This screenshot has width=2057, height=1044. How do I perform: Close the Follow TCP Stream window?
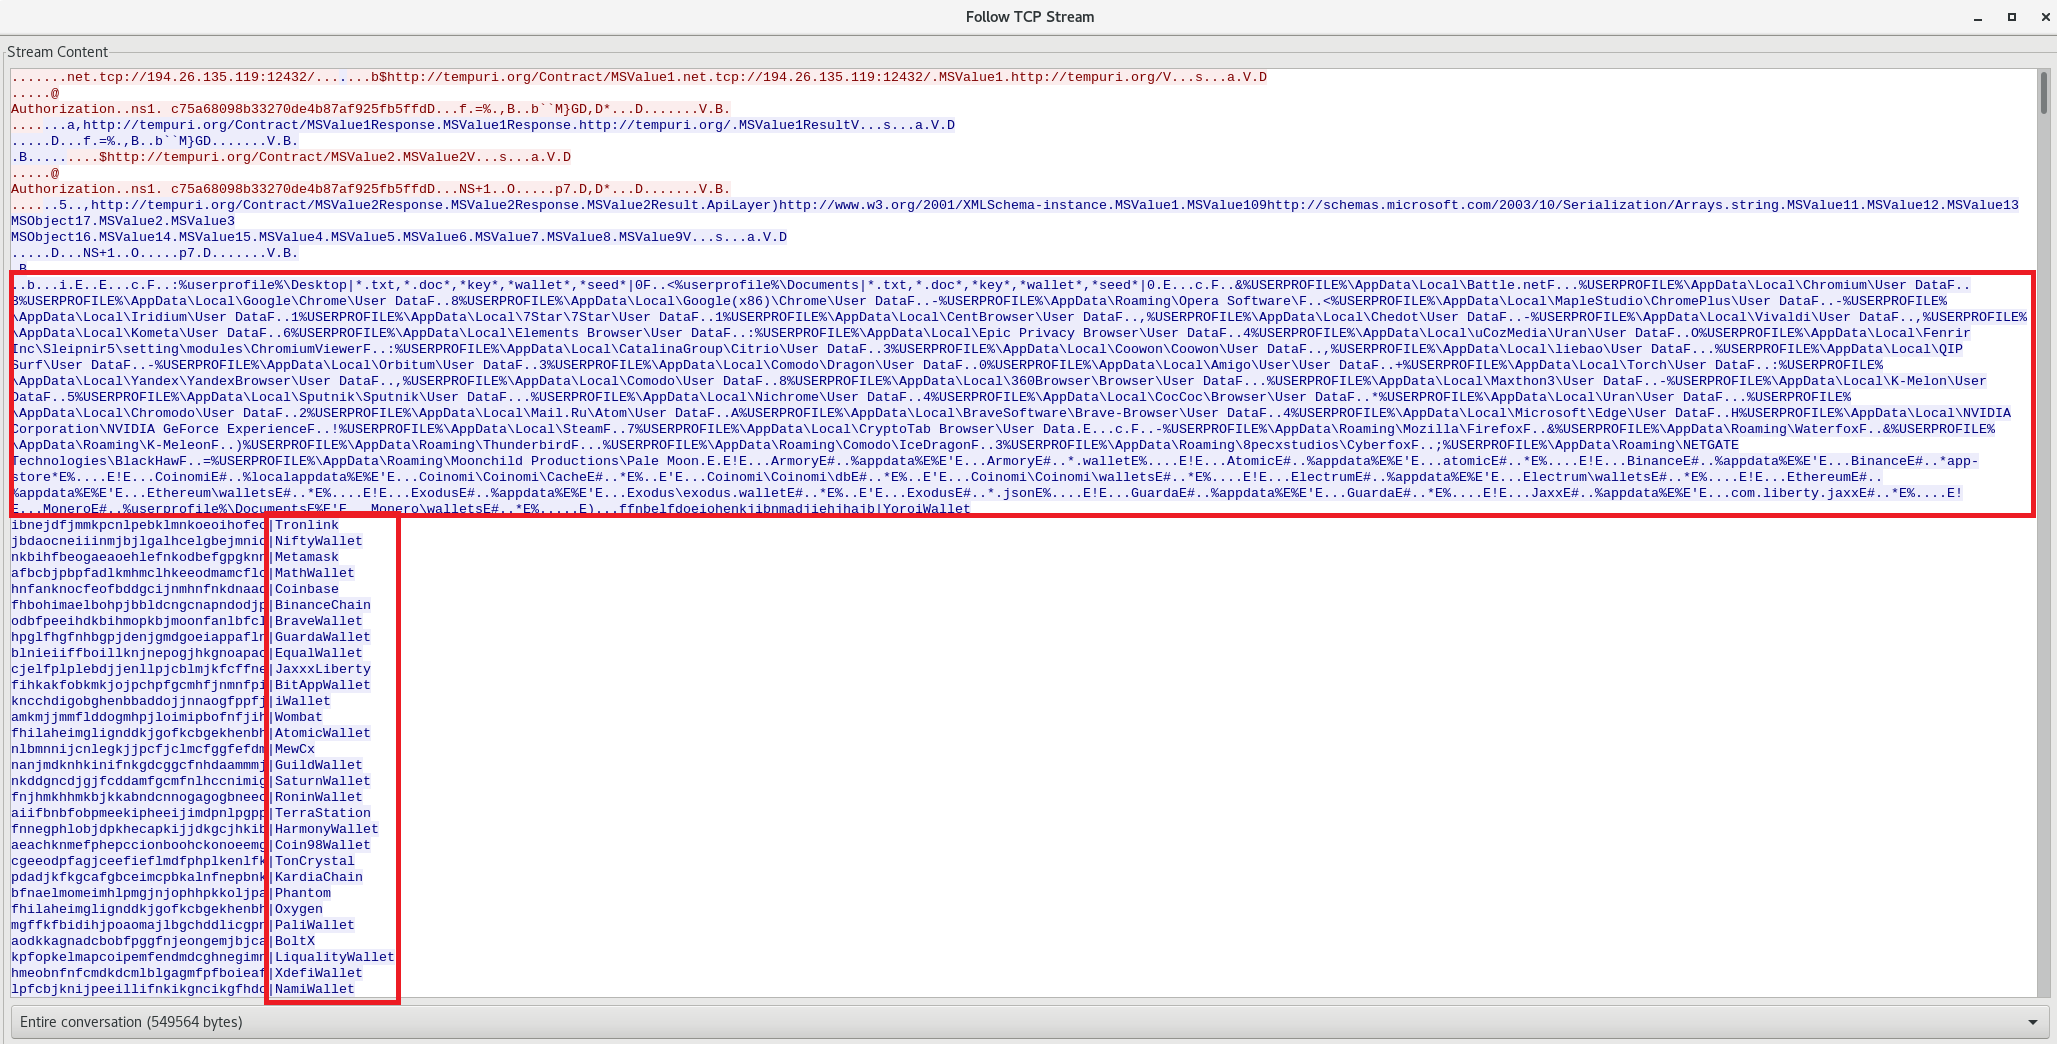(2046, 17)
